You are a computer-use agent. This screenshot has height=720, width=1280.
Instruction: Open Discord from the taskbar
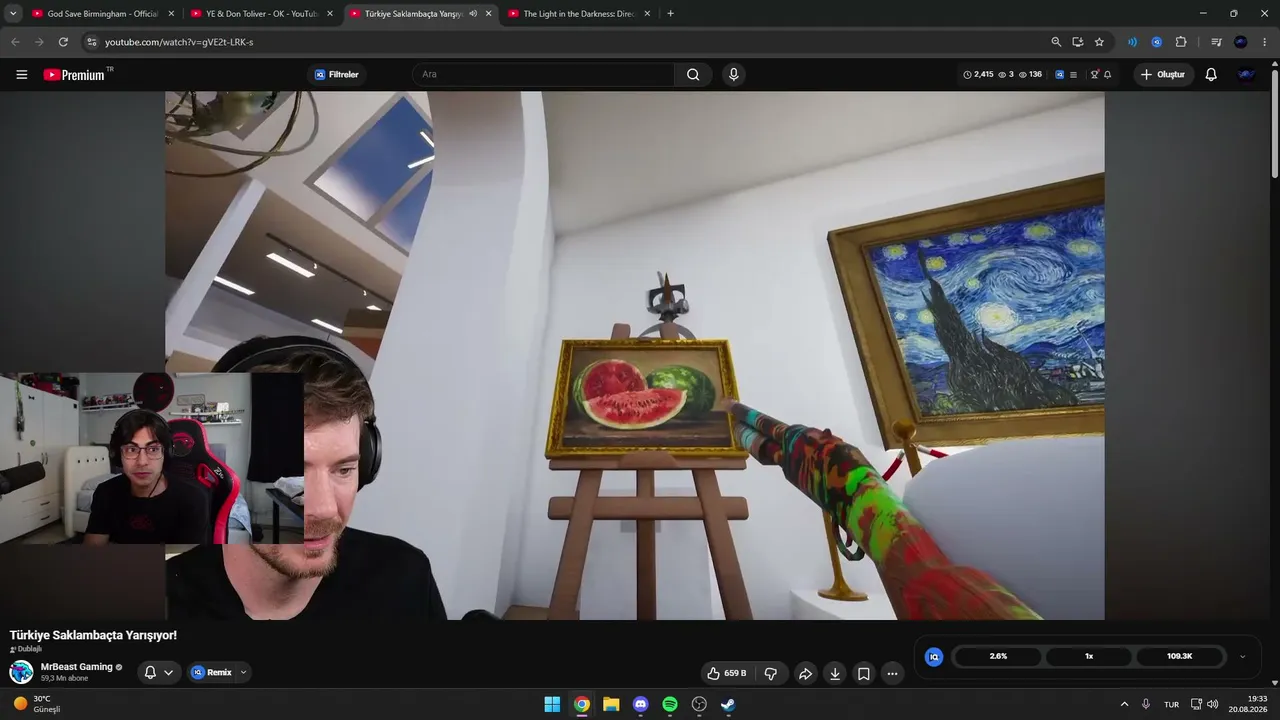640,704
